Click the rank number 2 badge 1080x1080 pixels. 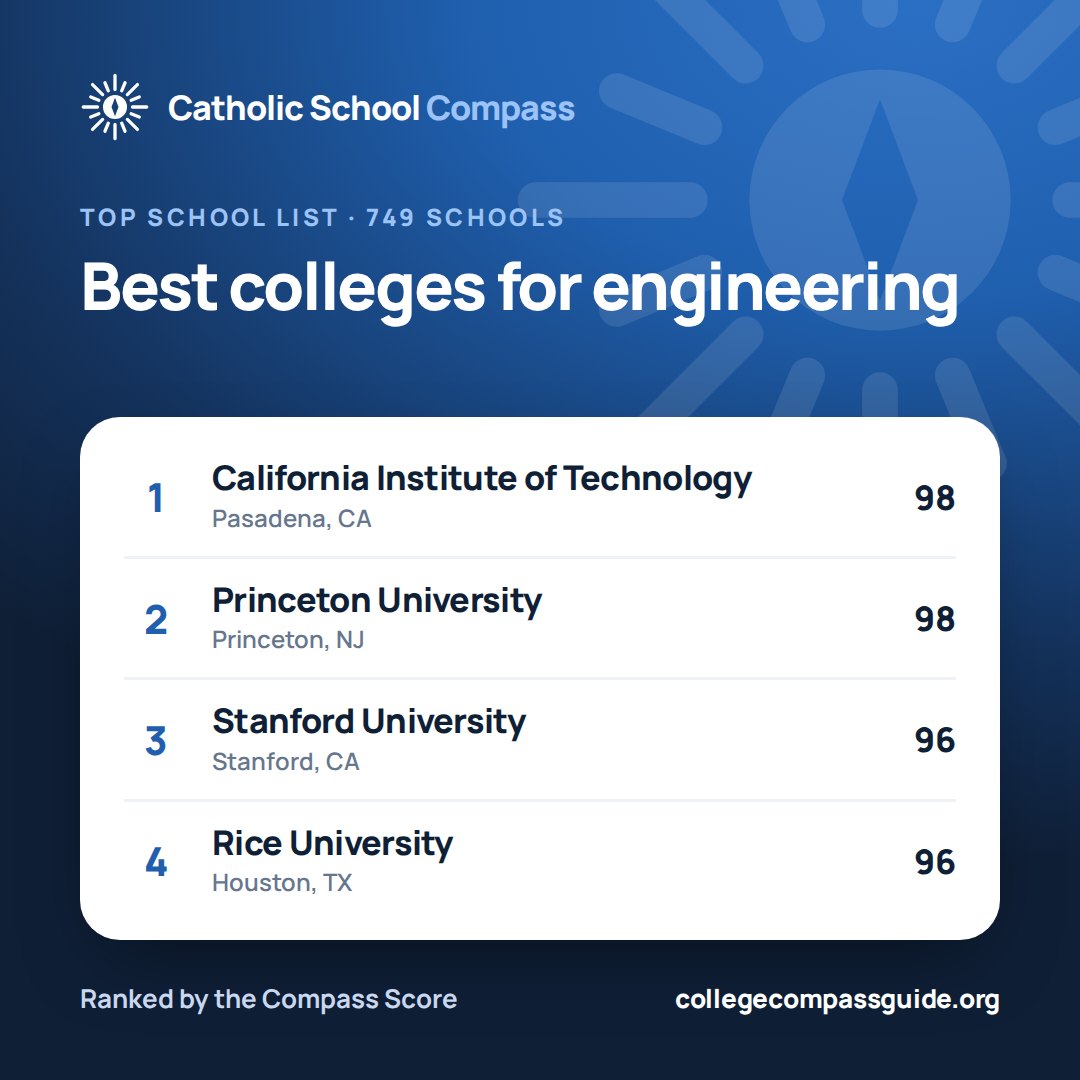click(156, 619)
